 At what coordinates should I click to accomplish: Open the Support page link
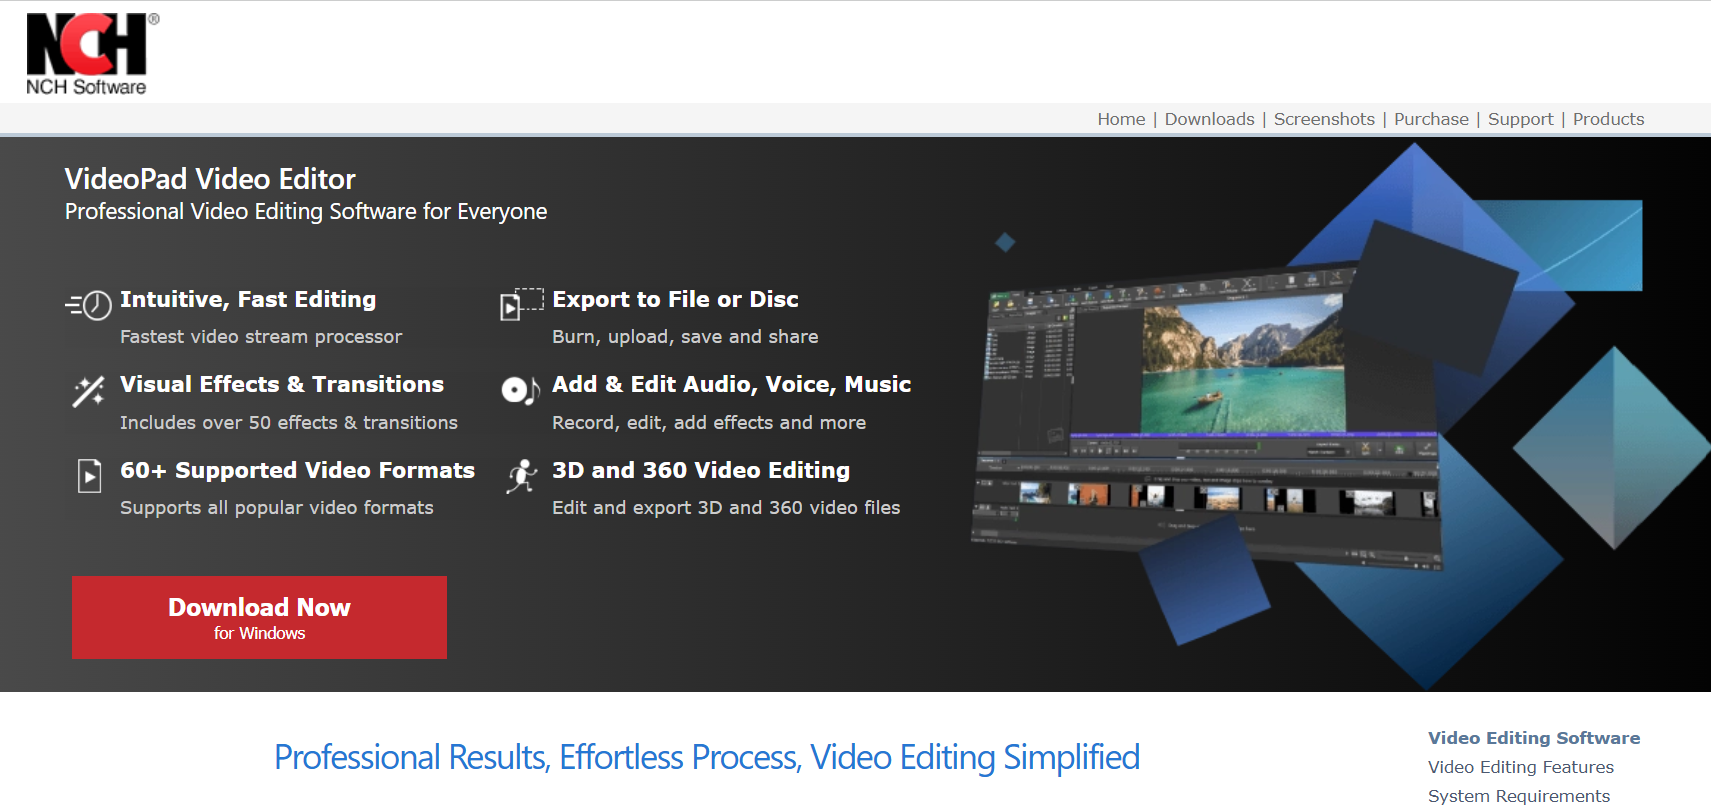pyautogui.click(x=1520, y=119)
